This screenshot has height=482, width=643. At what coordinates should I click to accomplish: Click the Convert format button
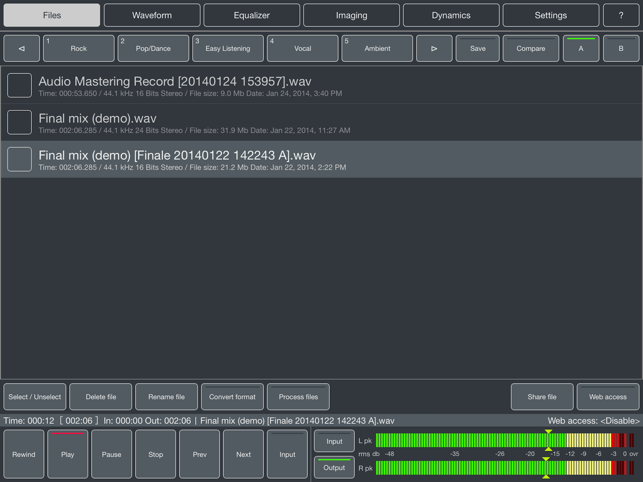coord(232,397)
